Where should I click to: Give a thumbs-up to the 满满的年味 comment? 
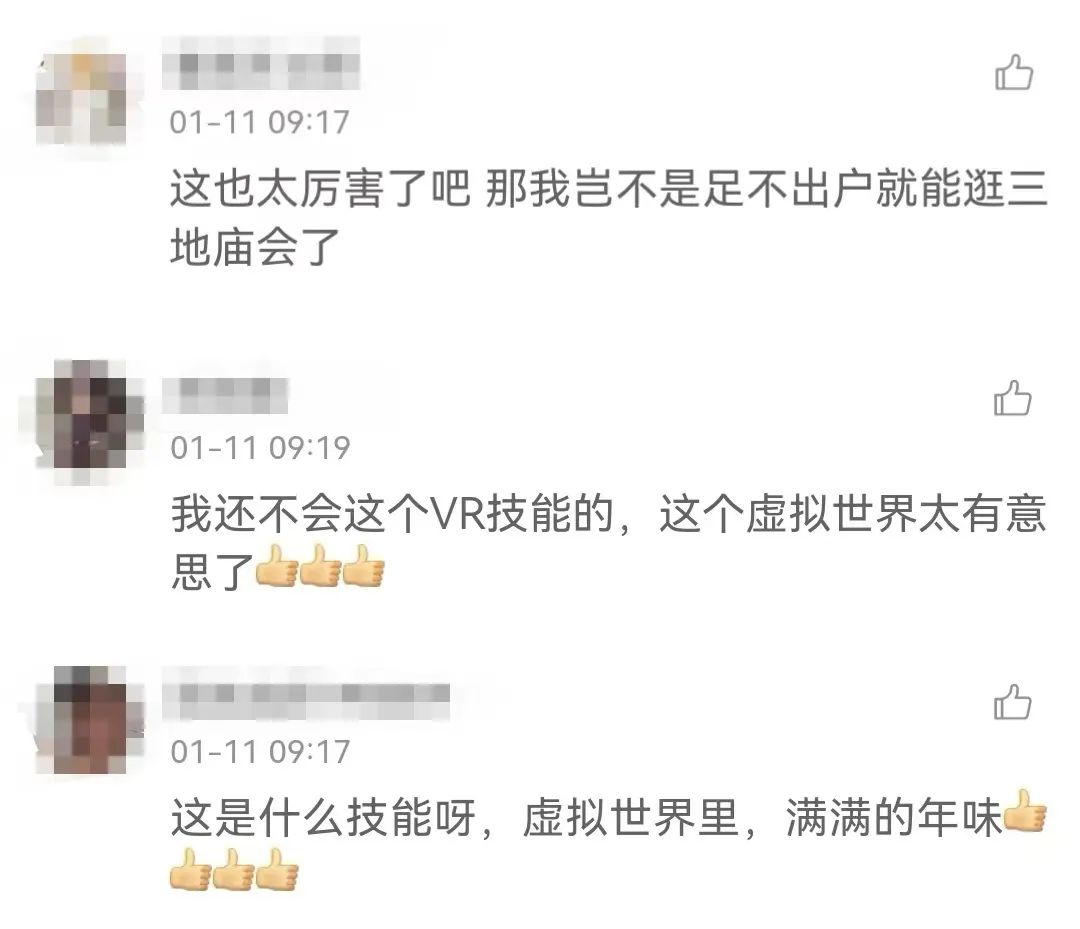click(1012, 702)
